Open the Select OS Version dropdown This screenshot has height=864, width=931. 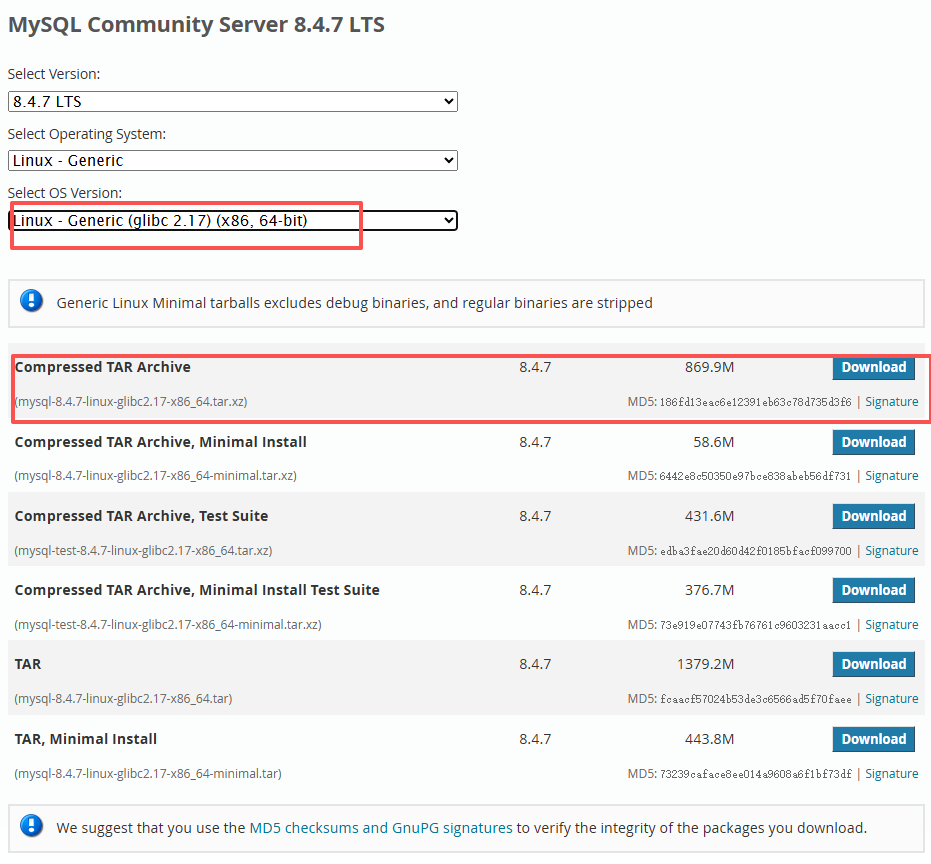point(233,220)
